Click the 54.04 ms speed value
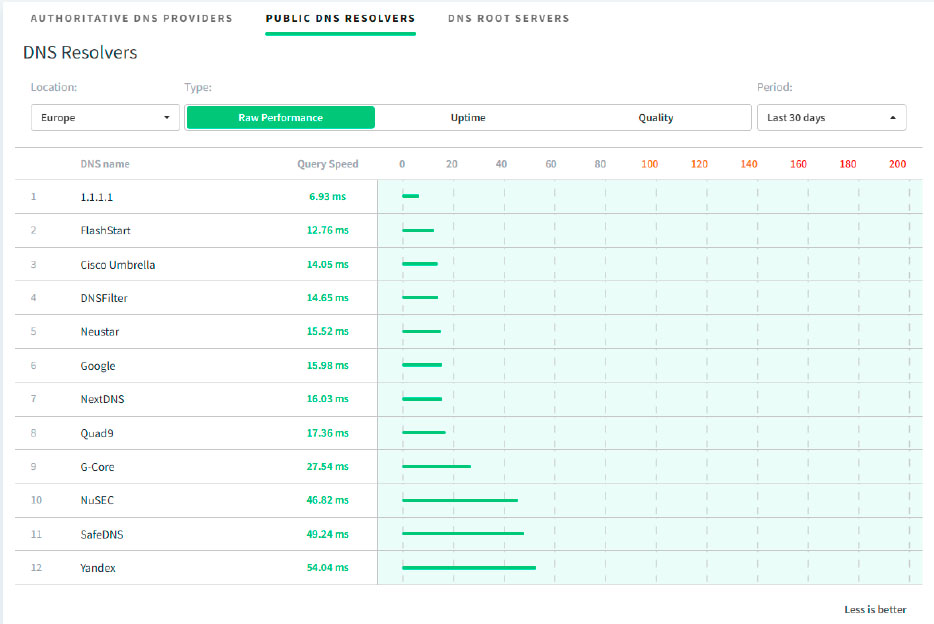 (328, 567)
